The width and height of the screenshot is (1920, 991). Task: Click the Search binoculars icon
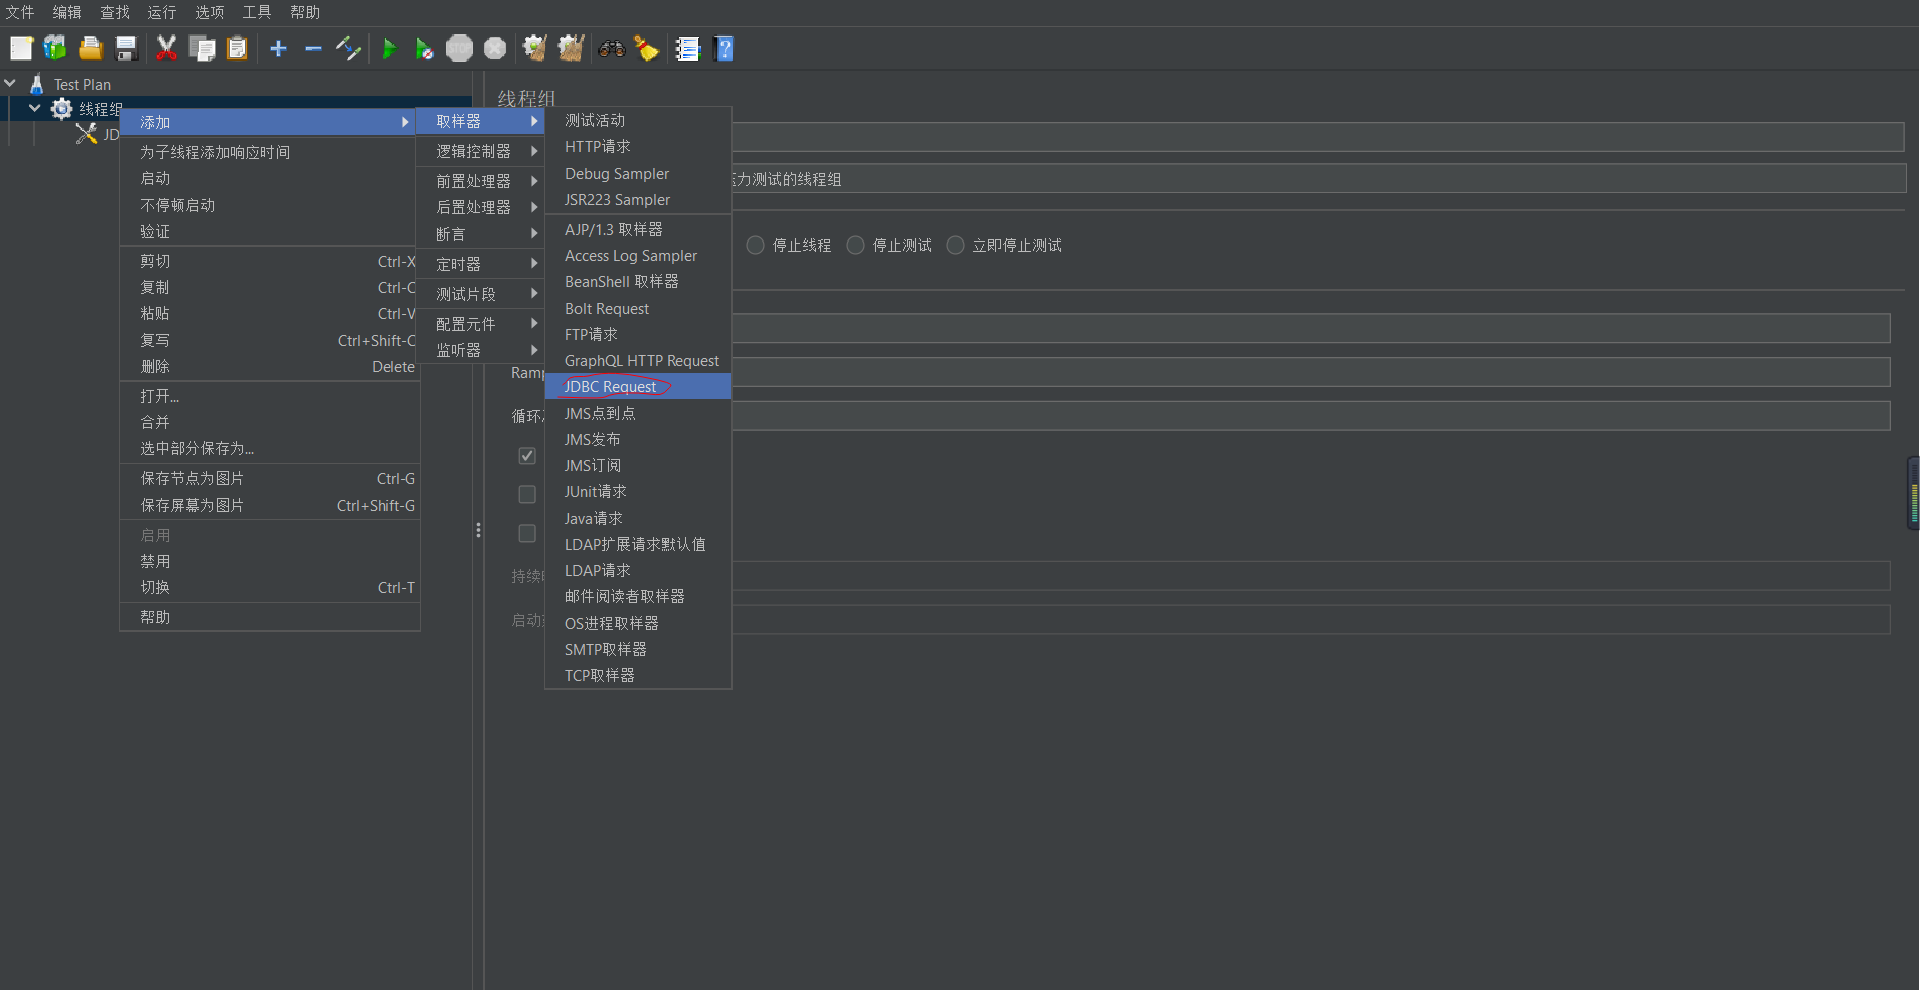[612, 48]
